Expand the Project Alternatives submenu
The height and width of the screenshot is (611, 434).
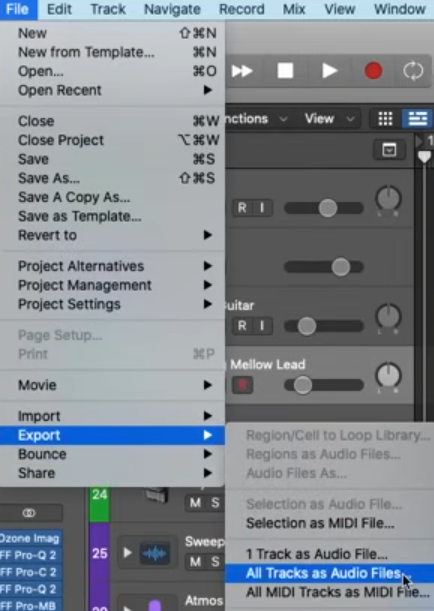[x=112, y=266]
